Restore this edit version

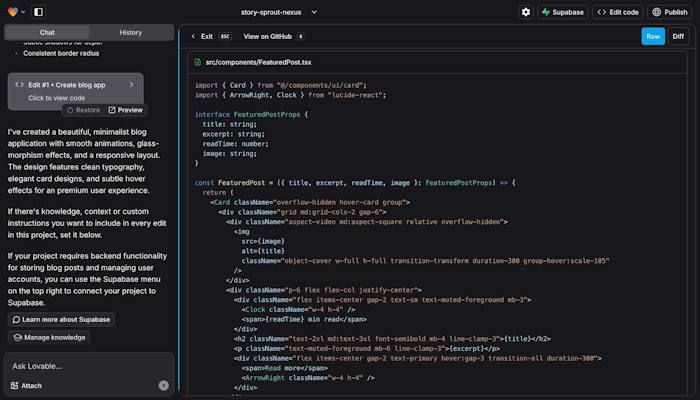[x=83, y=110]
